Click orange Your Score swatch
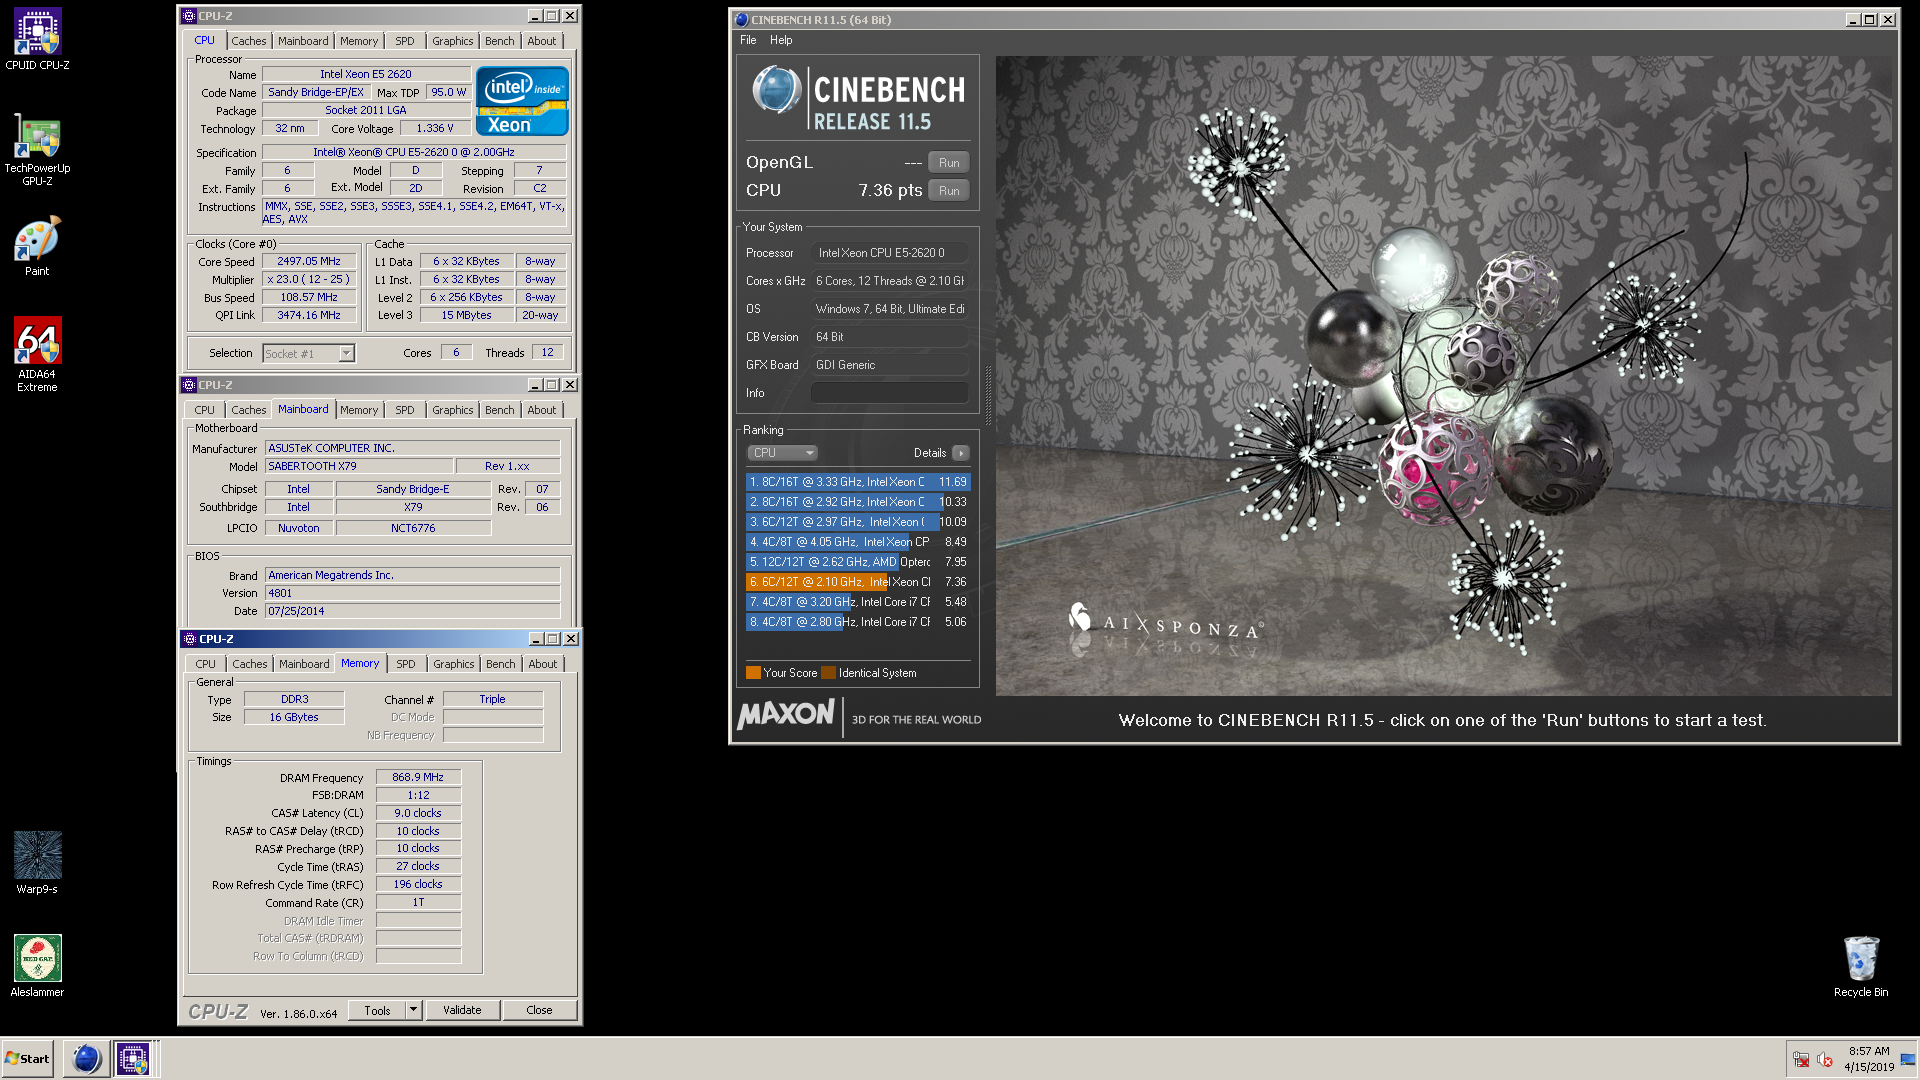This screenshot has width=1920, height=1080. pyautogui.click(x=753, y=673)
